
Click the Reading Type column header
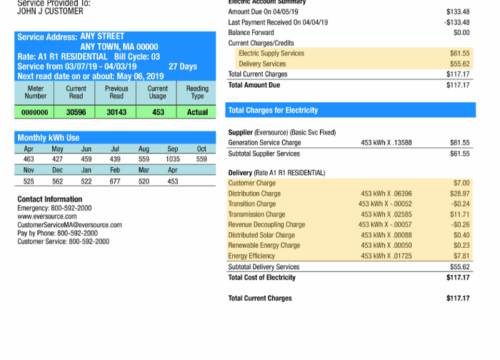tap(197, 92)
